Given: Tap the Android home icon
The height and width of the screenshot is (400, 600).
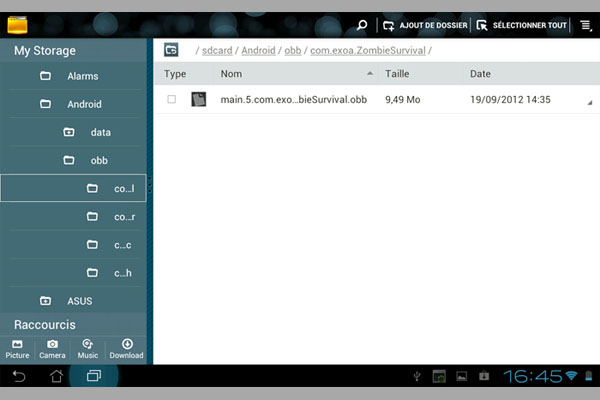Looking at the screenshot, I should click(x=56, y=377).
